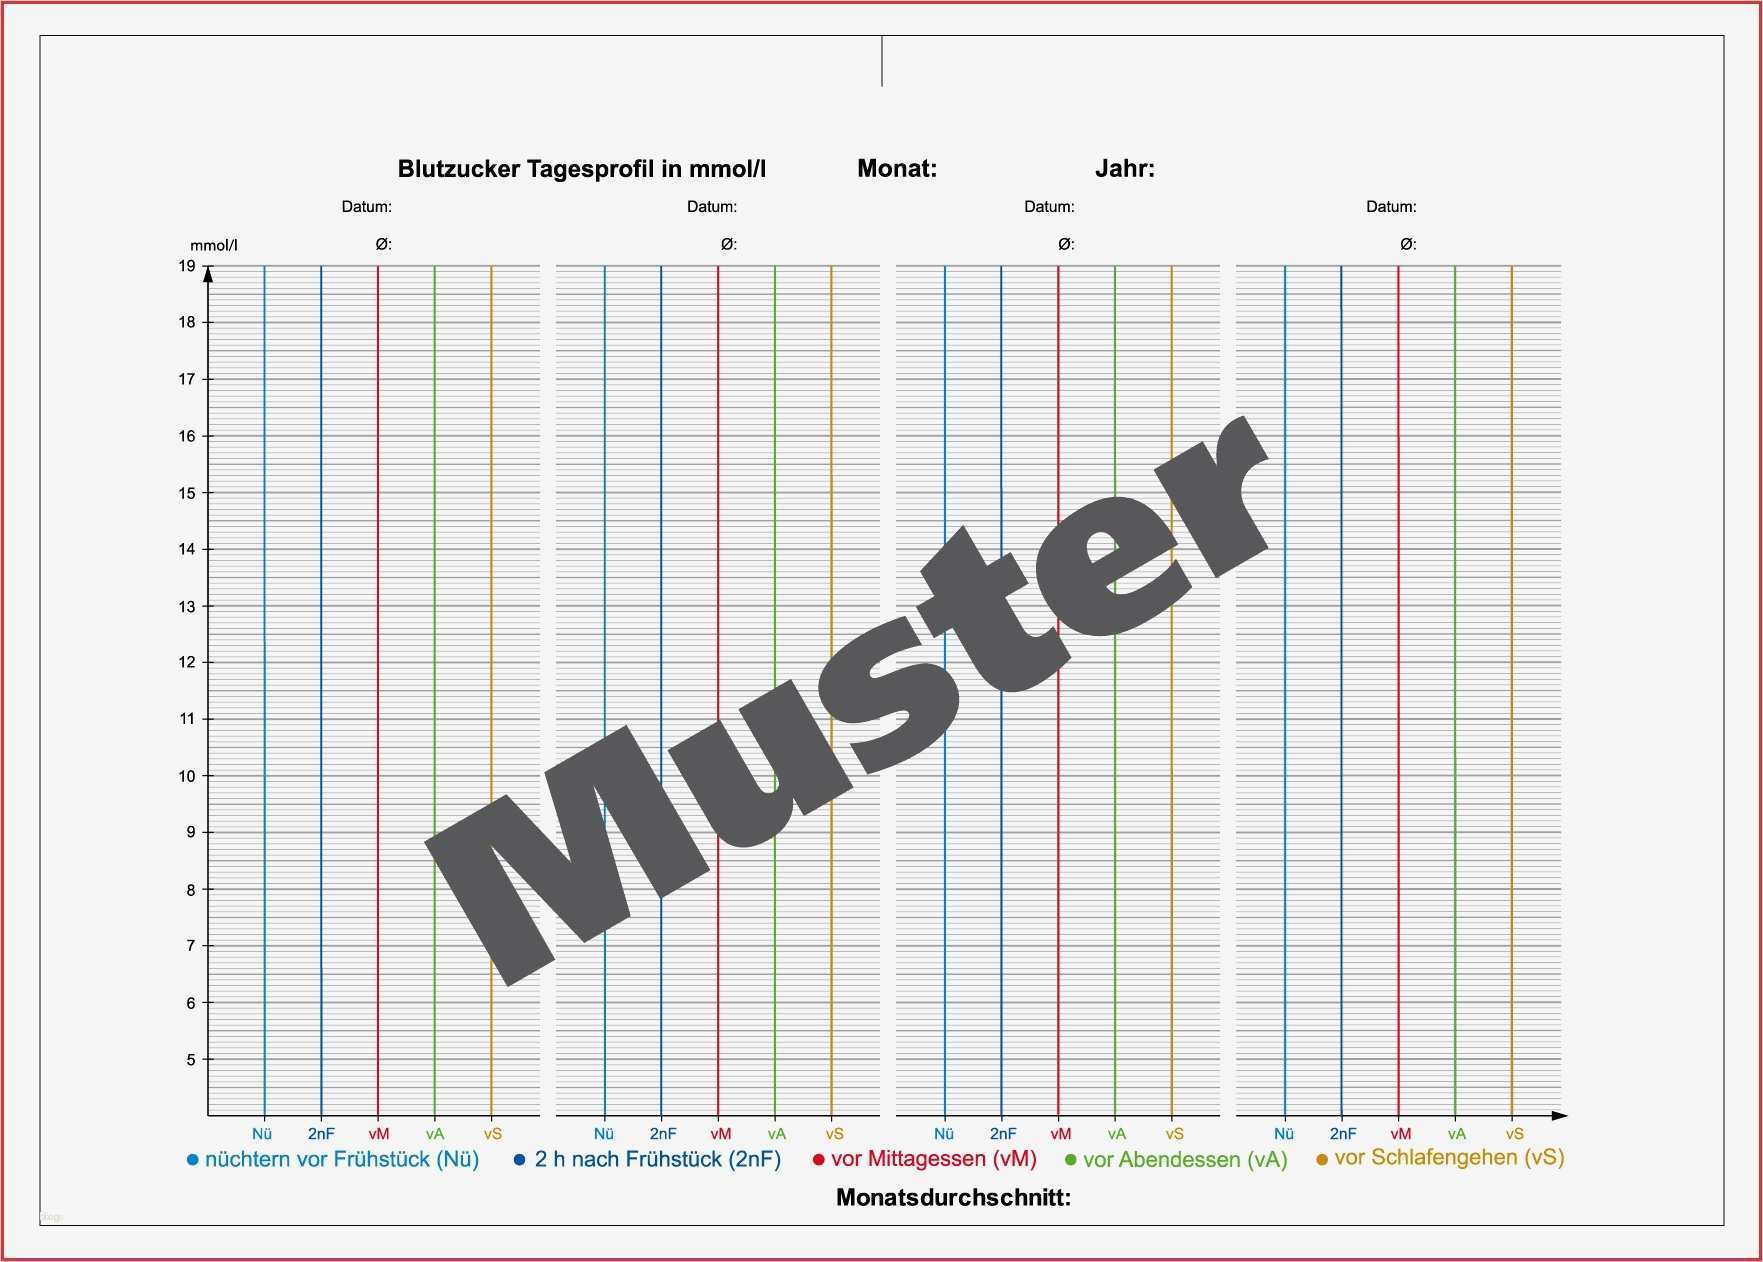Click y-axis value "13"
The height and width of the screenshot is (1262, 1763).
tap(187, 606)
